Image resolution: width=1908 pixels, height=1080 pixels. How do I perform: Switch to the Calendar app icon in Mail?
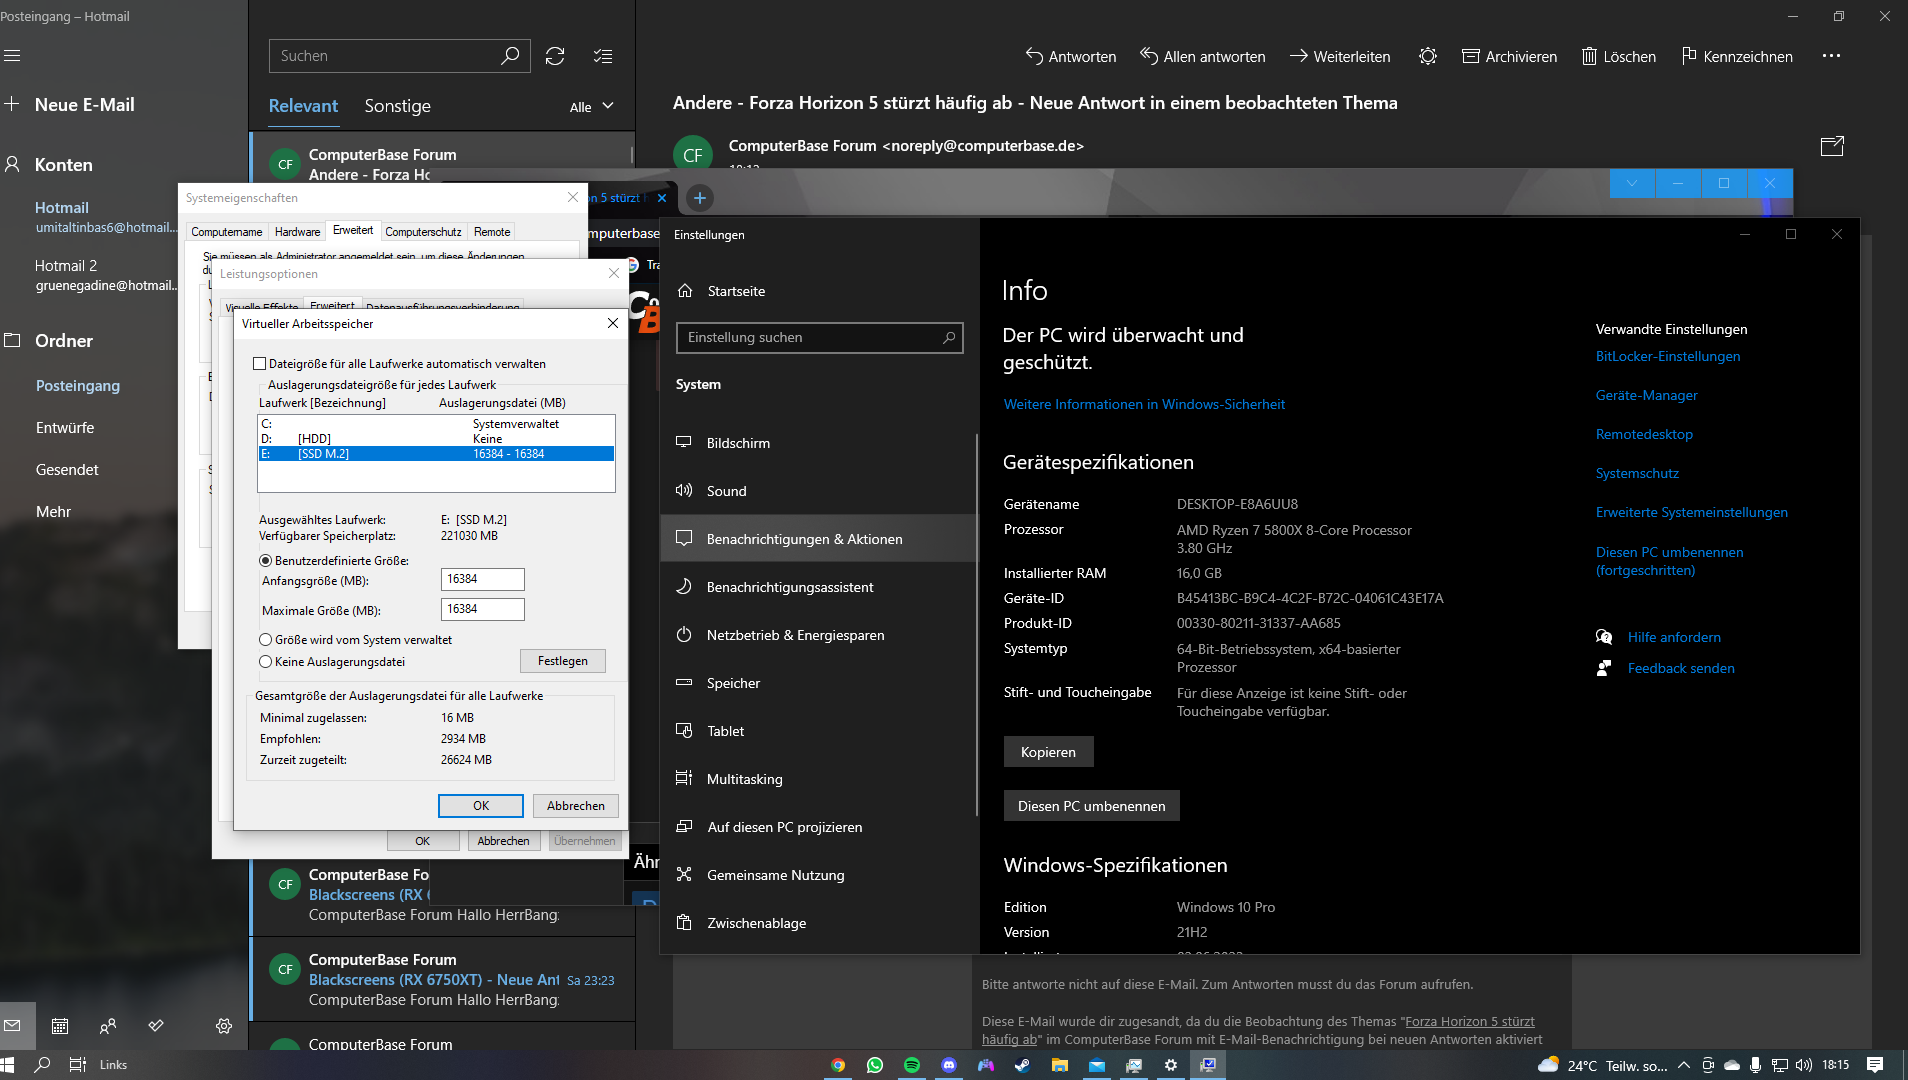(60, 1026)
